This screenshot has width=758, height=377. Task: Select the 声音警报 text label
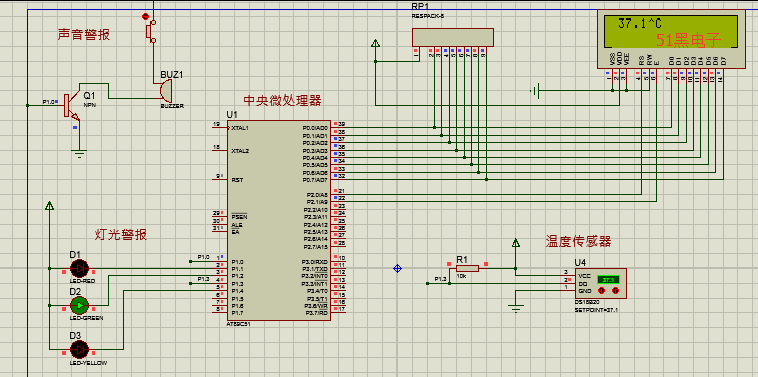pyautogui.click(x=84, y=34)
